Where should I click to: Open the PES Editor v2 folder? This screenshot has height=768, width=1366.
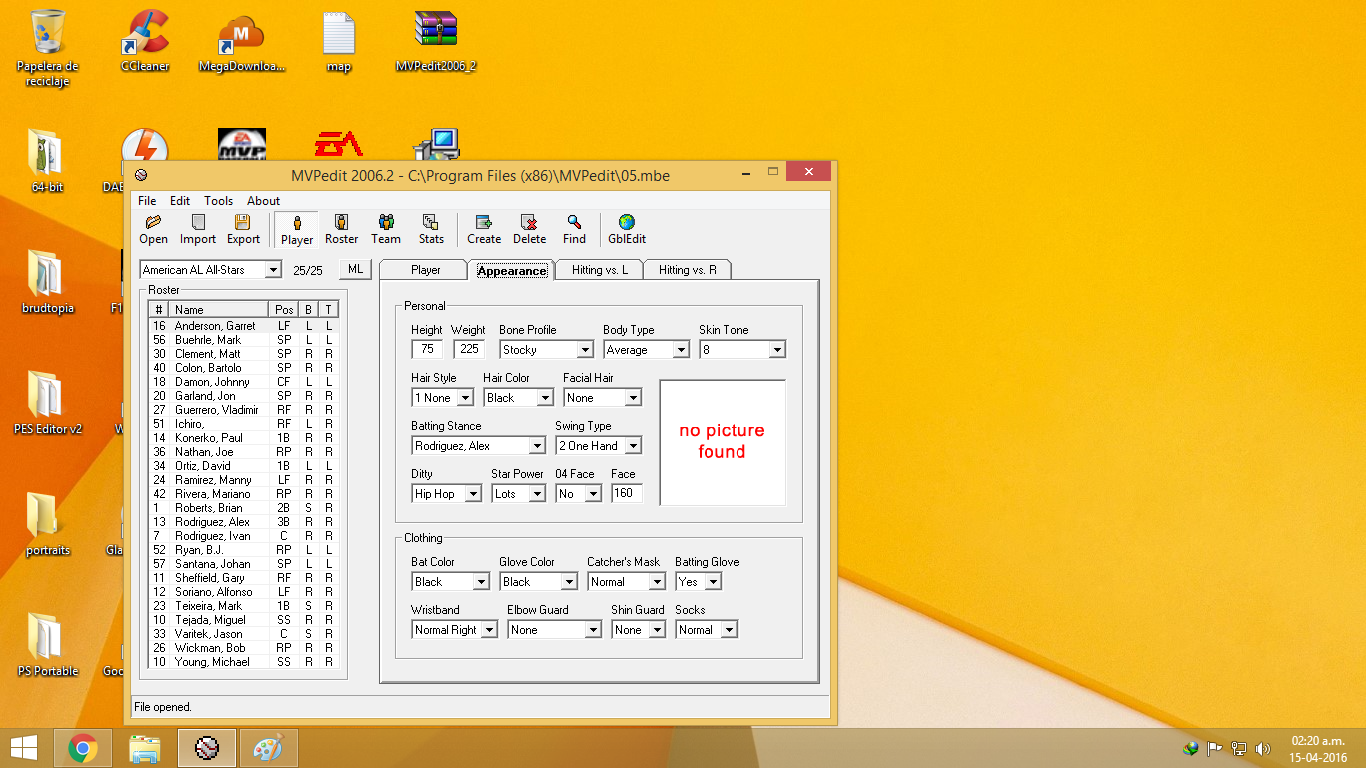point(47,403)
